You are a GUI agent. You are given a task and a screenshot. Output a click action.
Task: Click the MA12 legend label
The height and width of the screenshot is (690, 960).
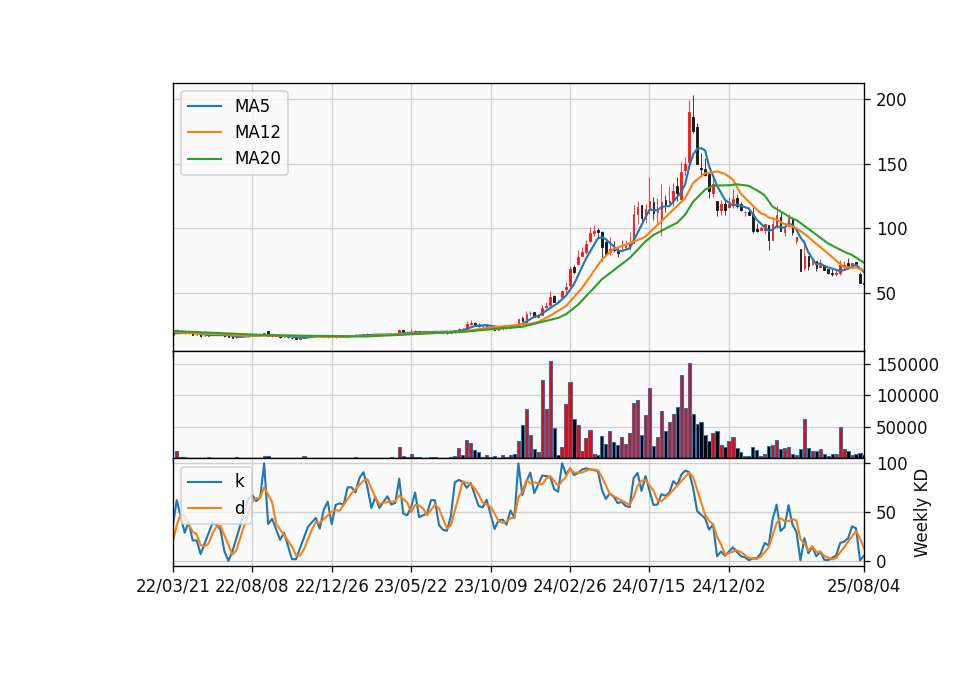click(257, 132)
